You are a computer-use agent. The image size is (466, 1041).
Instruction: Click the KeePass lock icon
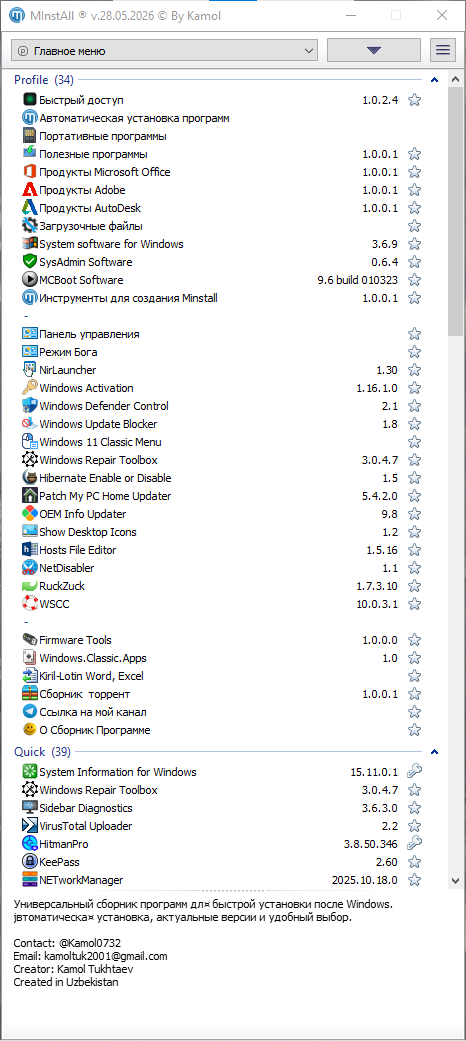click(x=30, y=862)
